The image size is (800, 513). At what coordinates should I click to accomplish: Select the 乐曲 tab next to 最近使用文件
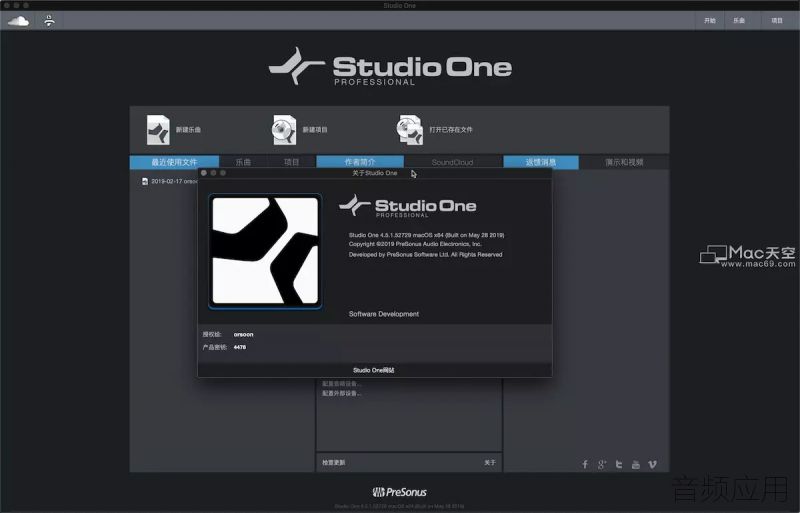click(243, 162)
